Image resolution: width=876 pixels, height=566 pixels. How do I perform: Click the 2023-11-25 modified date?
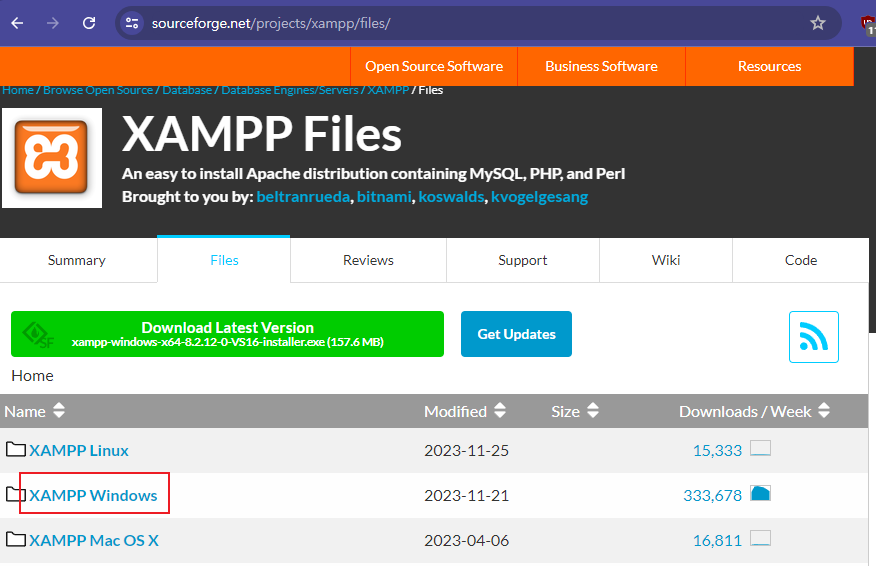tap(466, 450)
